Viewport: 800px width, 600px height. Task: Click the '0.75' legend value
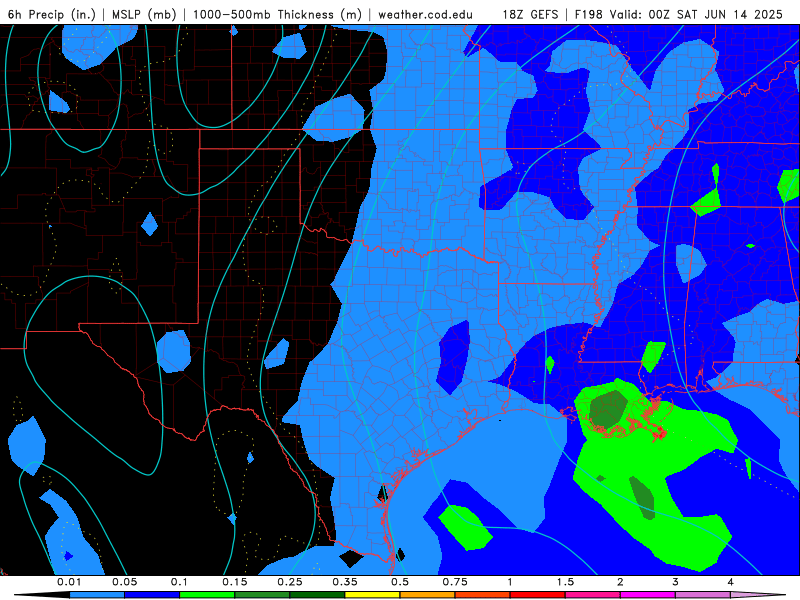[x=455, y=582]
